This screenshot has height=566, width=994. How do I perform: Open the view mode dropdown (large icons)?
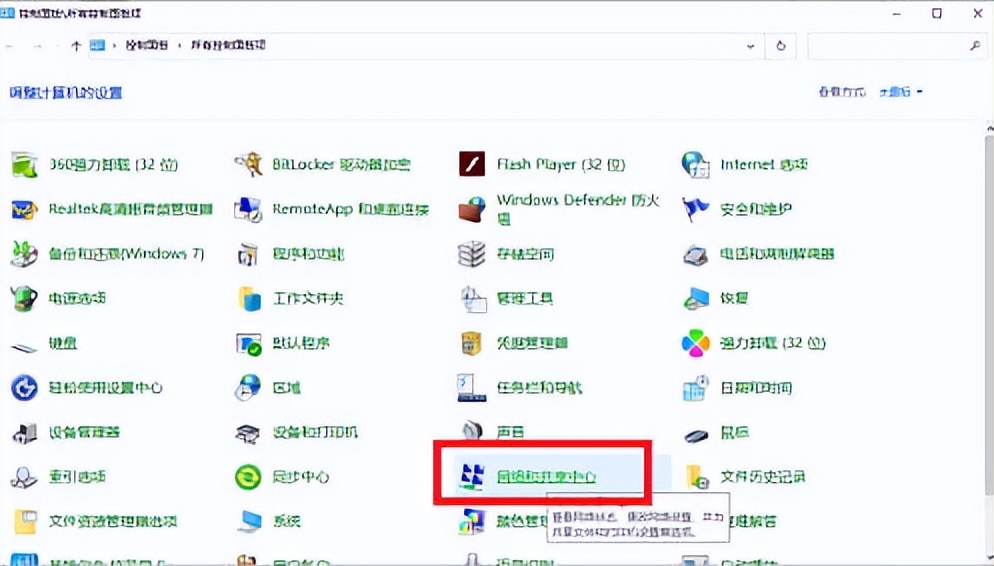[x=900, y=92]
